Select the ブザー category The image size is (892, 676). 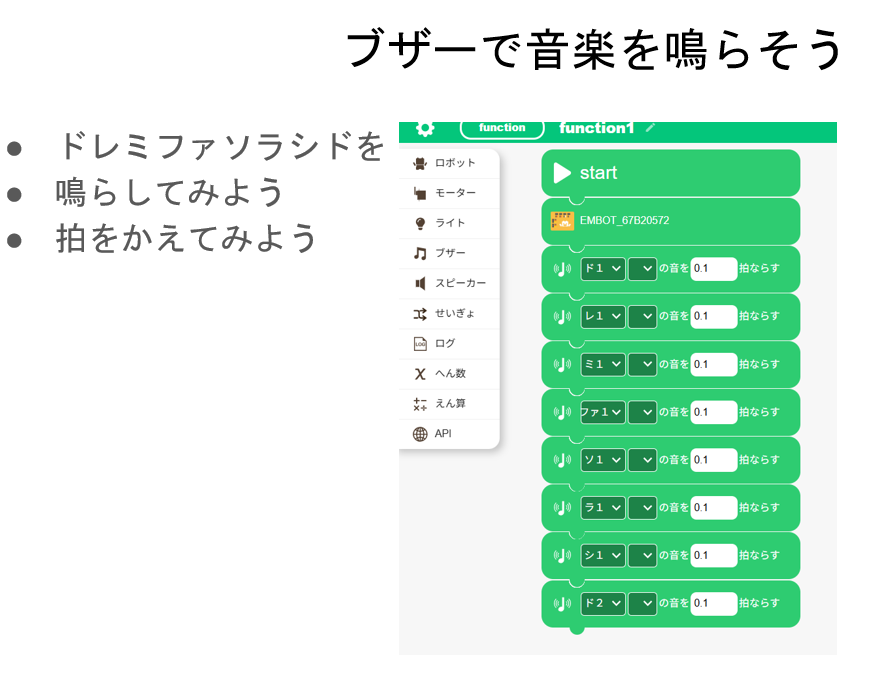pyautogui.click(x=449, y=253)
